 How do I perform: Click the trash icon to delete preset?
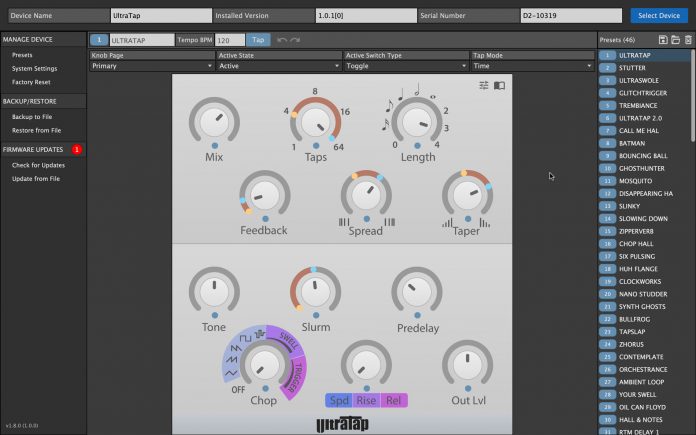click(687, 39)
